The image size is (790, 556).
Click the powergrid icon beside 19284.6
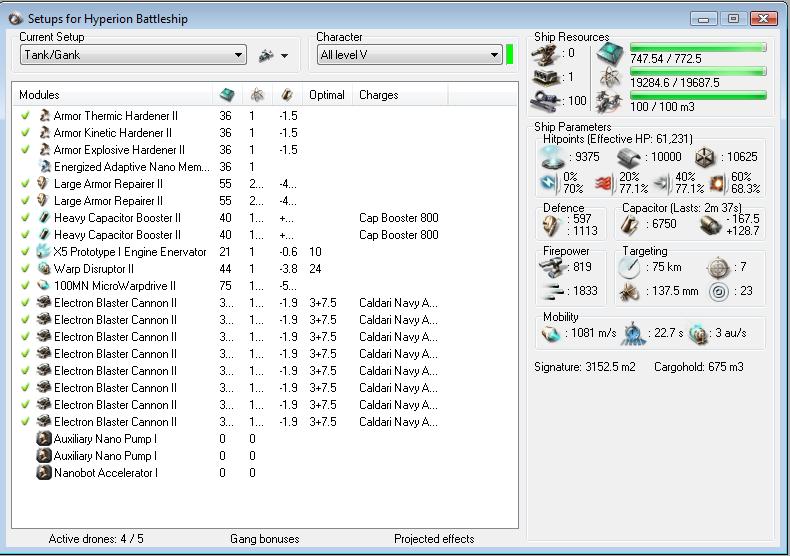pos(610,78)
